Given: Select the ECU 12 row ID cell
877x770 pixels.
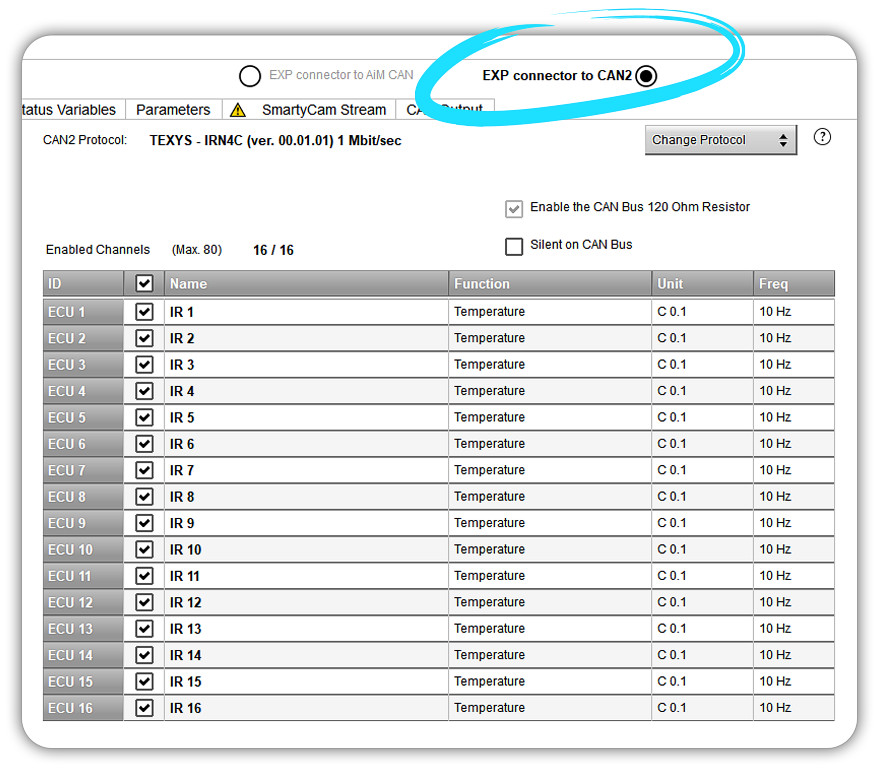Looking at the screenshot, I should [x=82, y=603].
